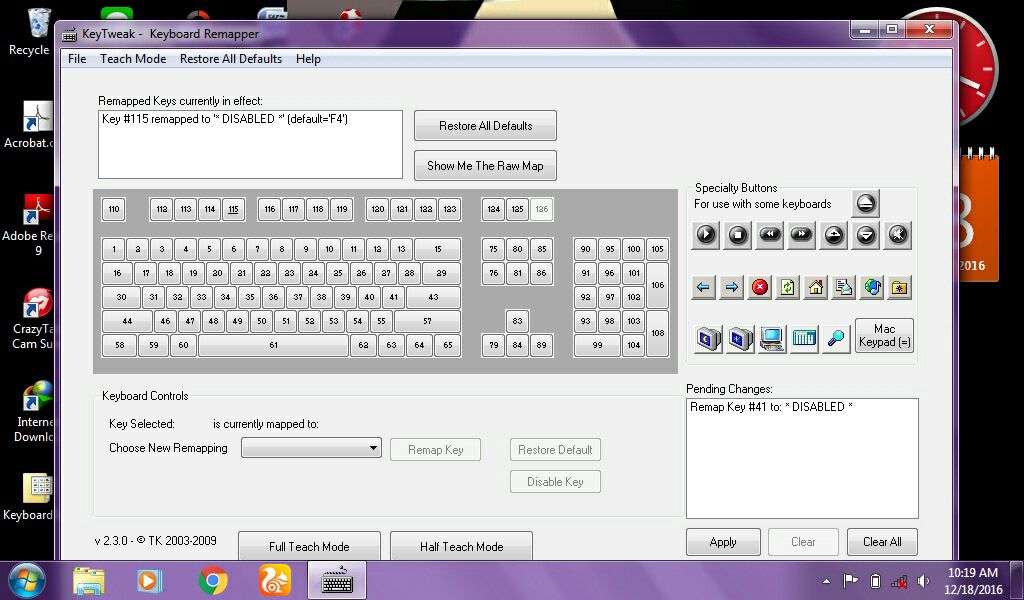This screenshot has width=1024, height=600.
Task: Click the Remap Key button
Action: point(436,449)
